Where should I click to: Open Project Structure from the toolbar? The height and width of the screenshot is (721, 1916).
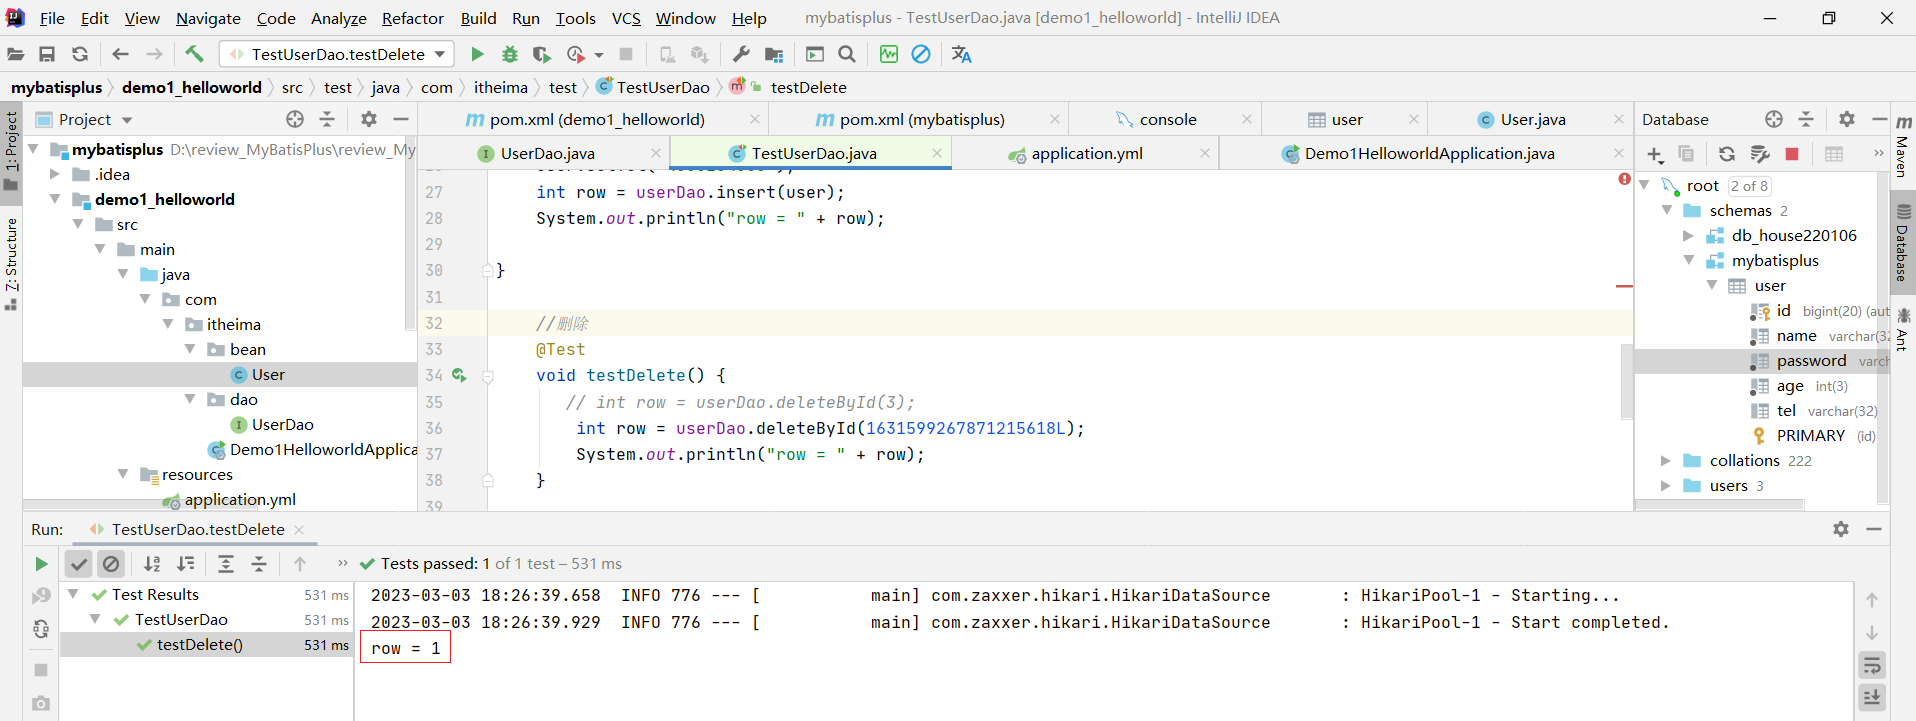[x=774, y=54]
